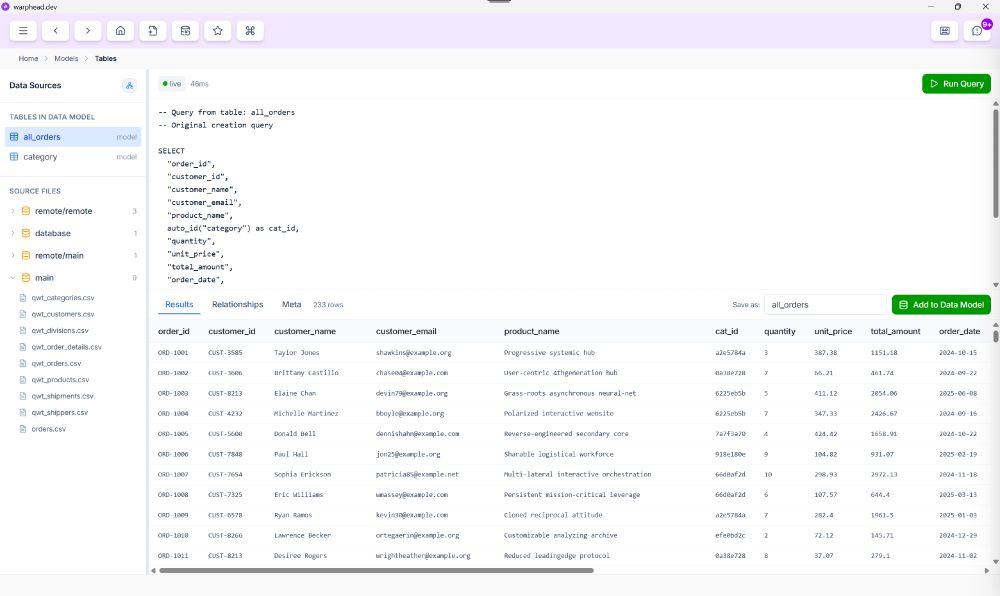The image size is (1000, 596).
Task: Expand the remote/main source folder
Action: 13,256
